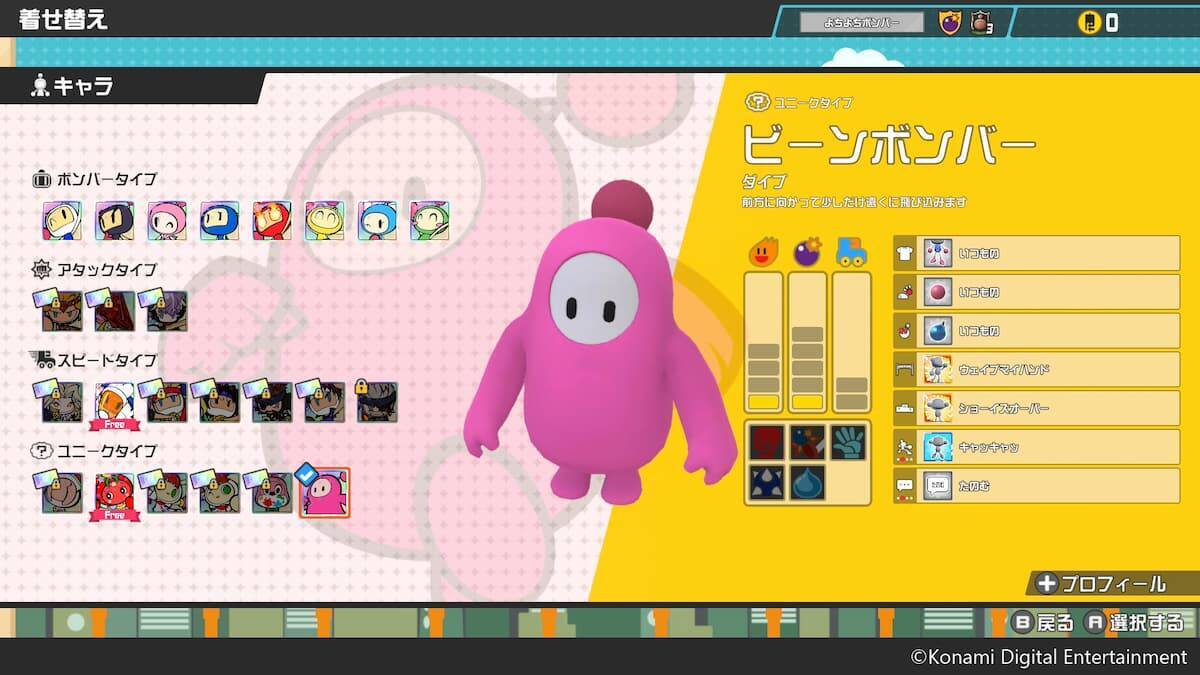Select the Black Bomber character icon
Image resolution: width=1200 pixels, height=675 pixels.
(x=114, y=220)
